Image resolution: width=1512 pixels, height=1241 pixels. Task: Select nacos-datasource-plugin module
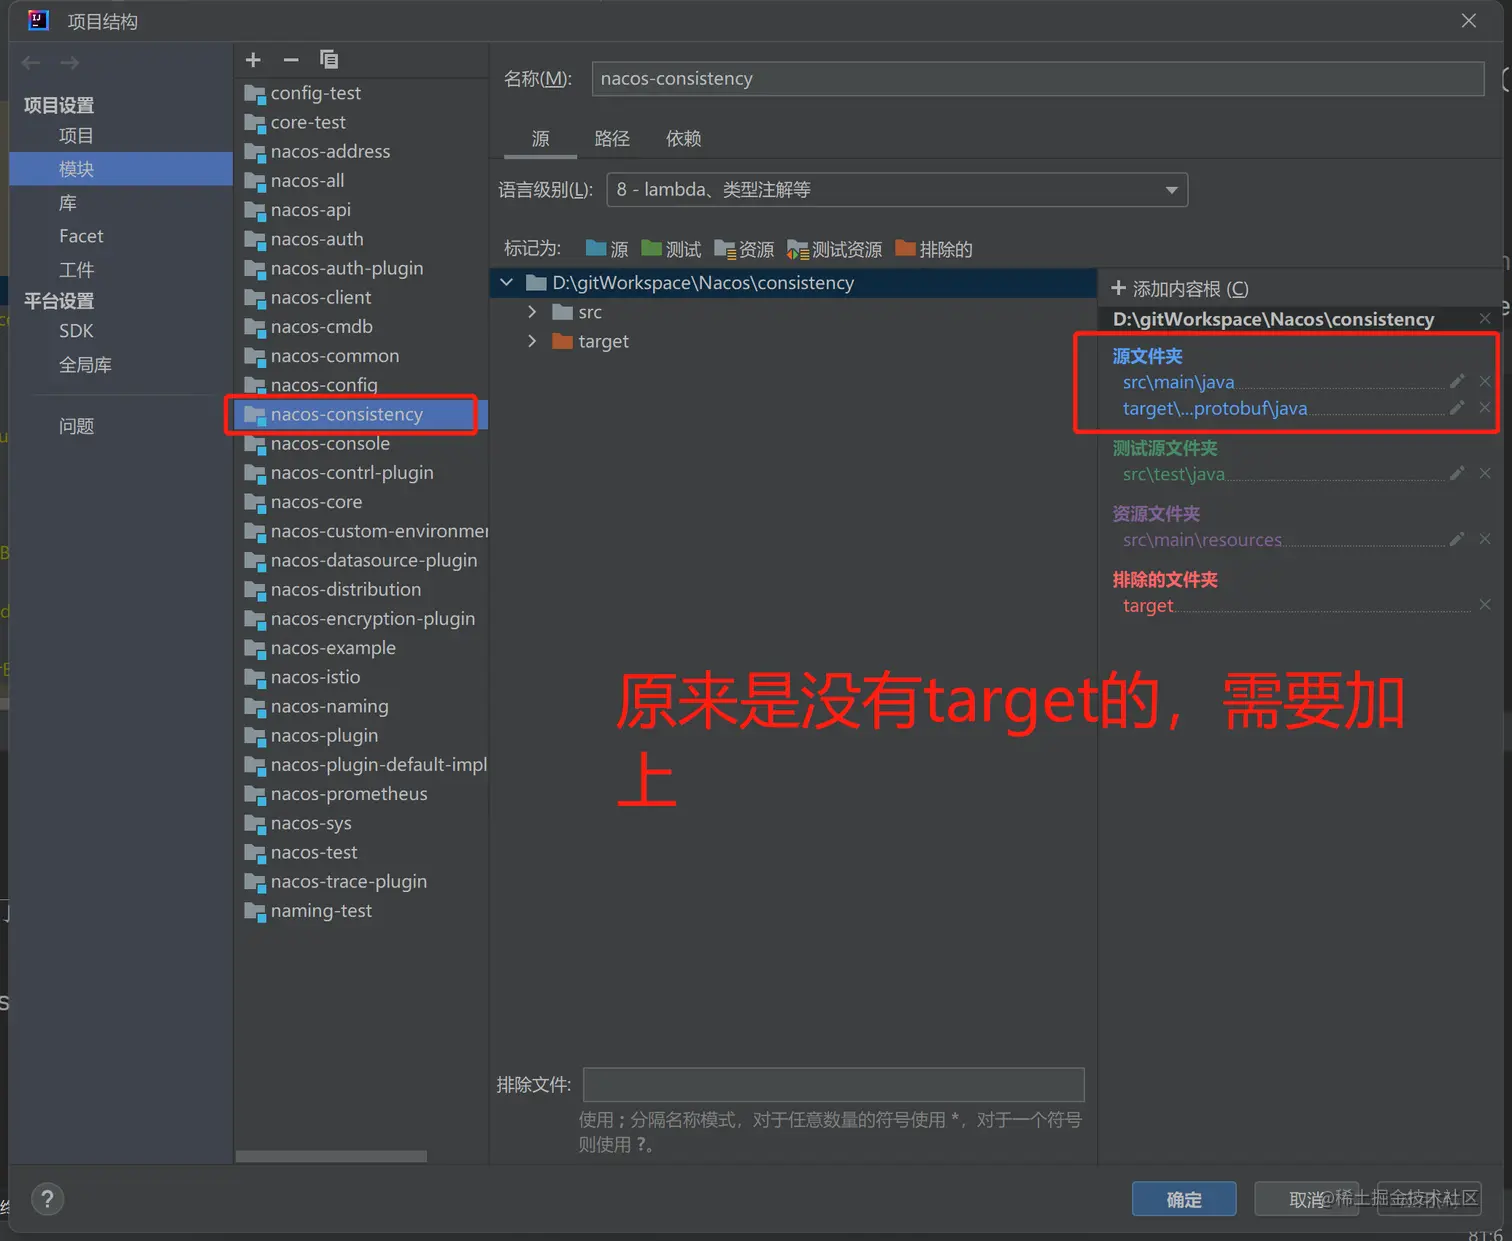point(374,560)
